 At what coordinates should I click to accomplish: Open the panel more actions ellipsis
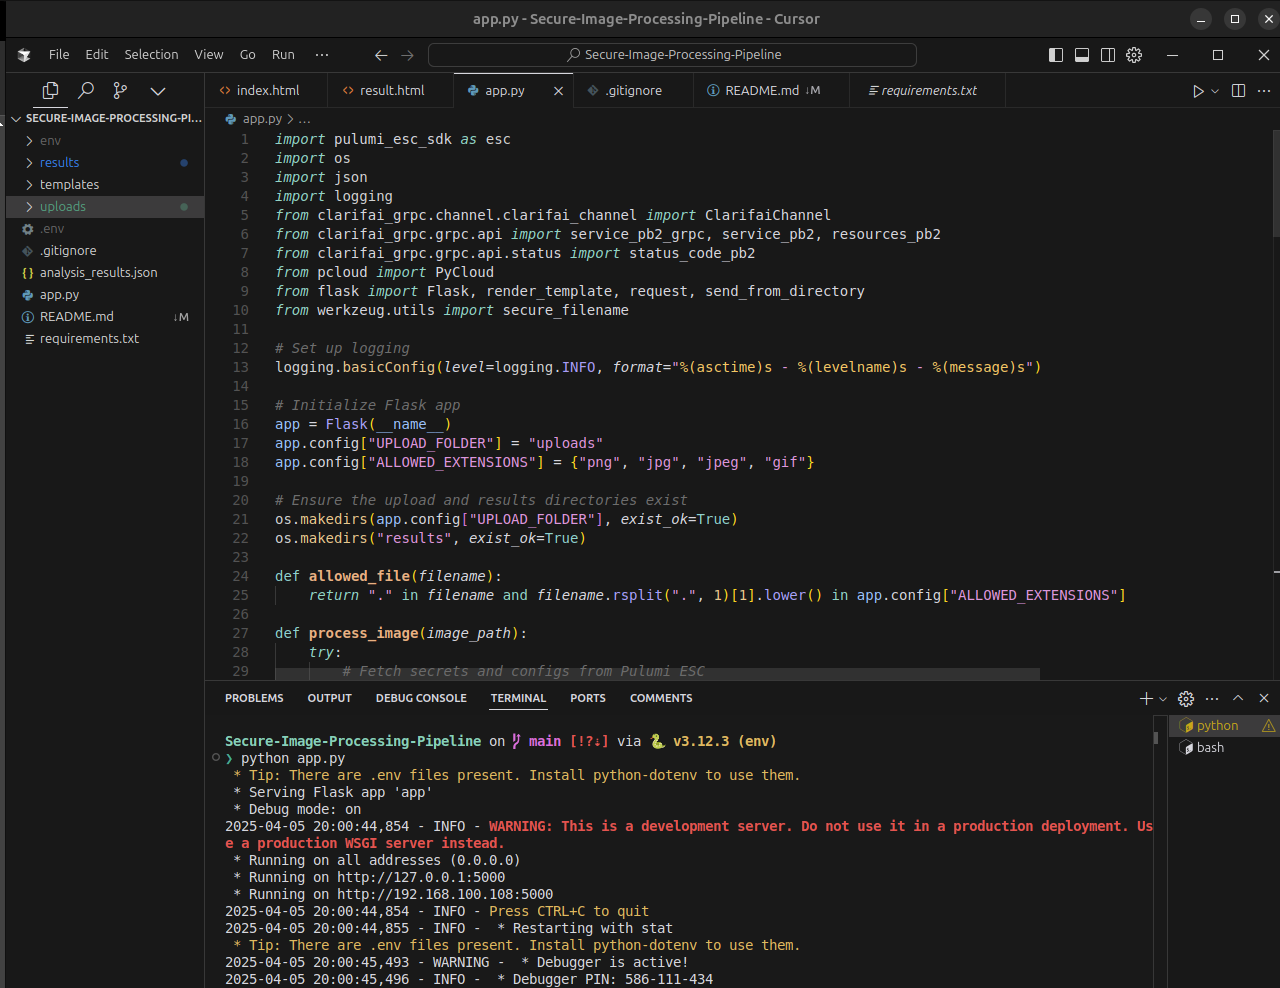pyautogui.click(x=1212, y=698)
